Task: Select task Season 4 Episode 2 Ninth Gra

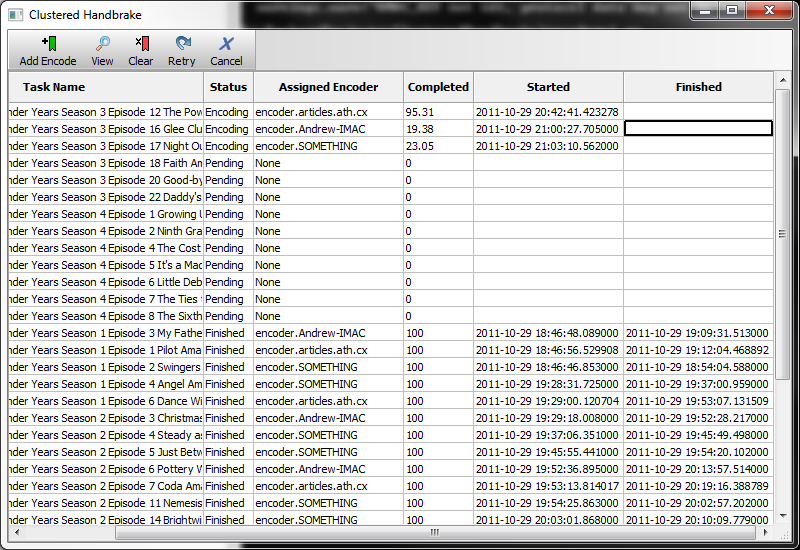Action: tap(106, 231)
